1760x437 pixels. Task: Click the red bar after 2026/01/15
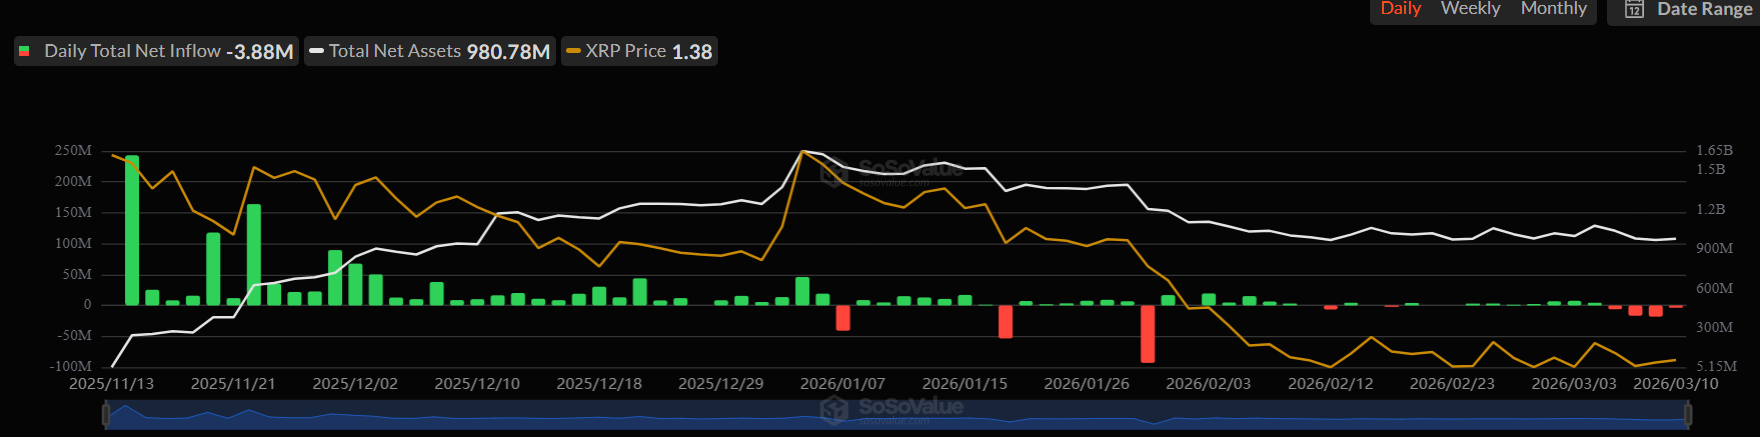(x=1005, y=321)
